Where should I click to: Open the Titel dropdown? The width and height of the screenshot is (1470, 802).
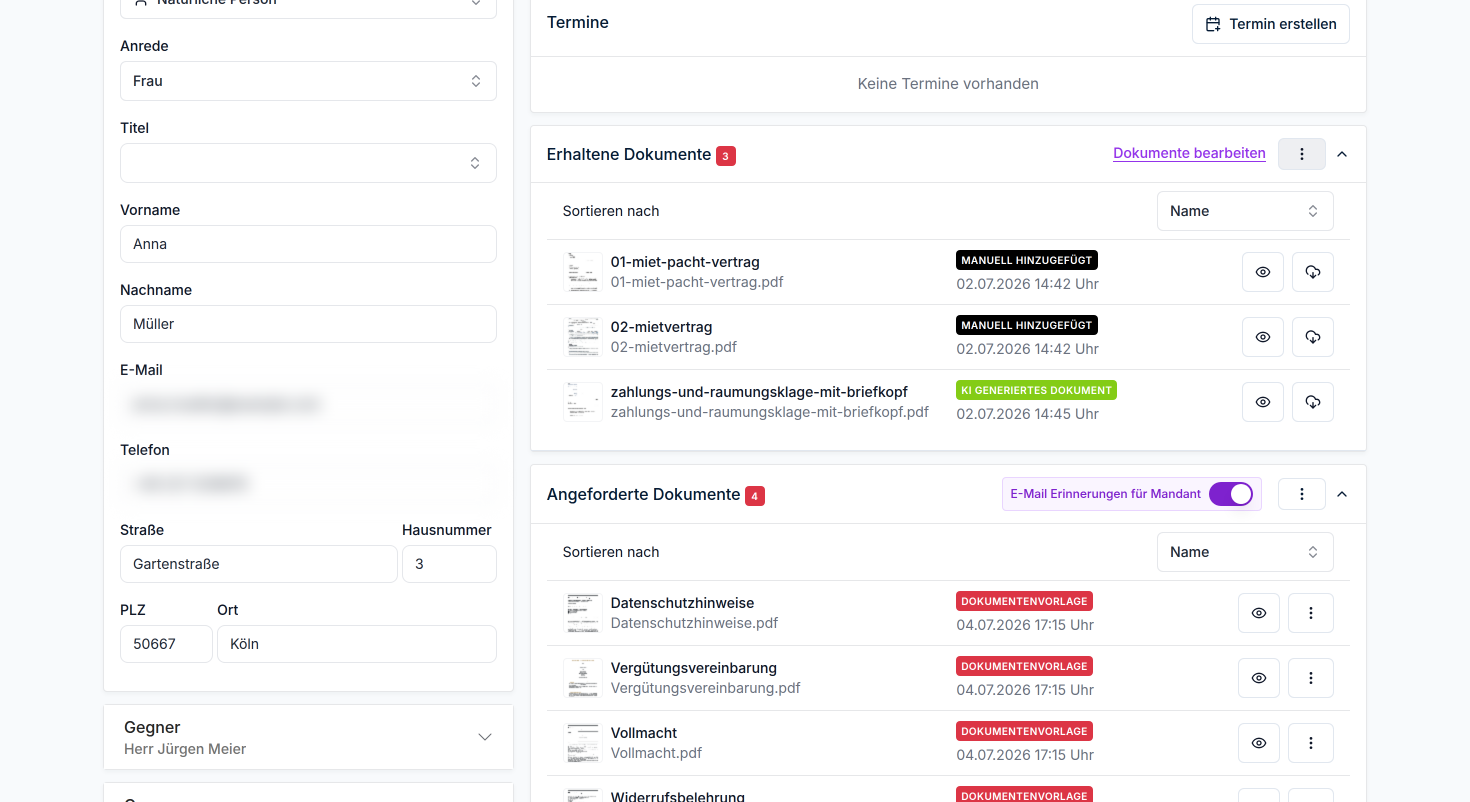coord(308,163)
